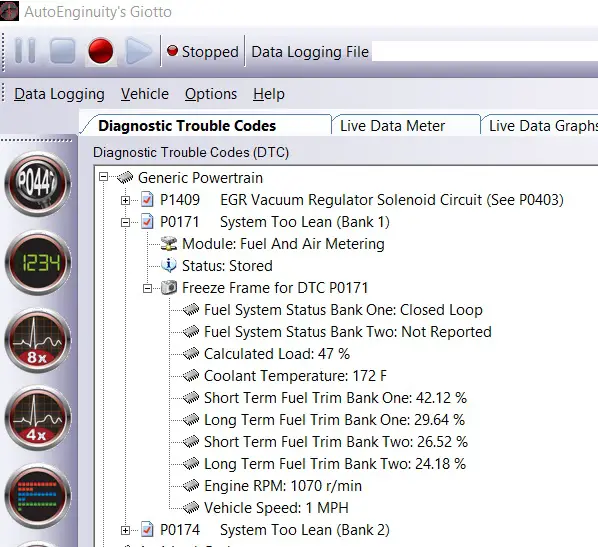Select the Calculated Load: 47 % row
Screen dimensions: 598x547
[277, 354]
